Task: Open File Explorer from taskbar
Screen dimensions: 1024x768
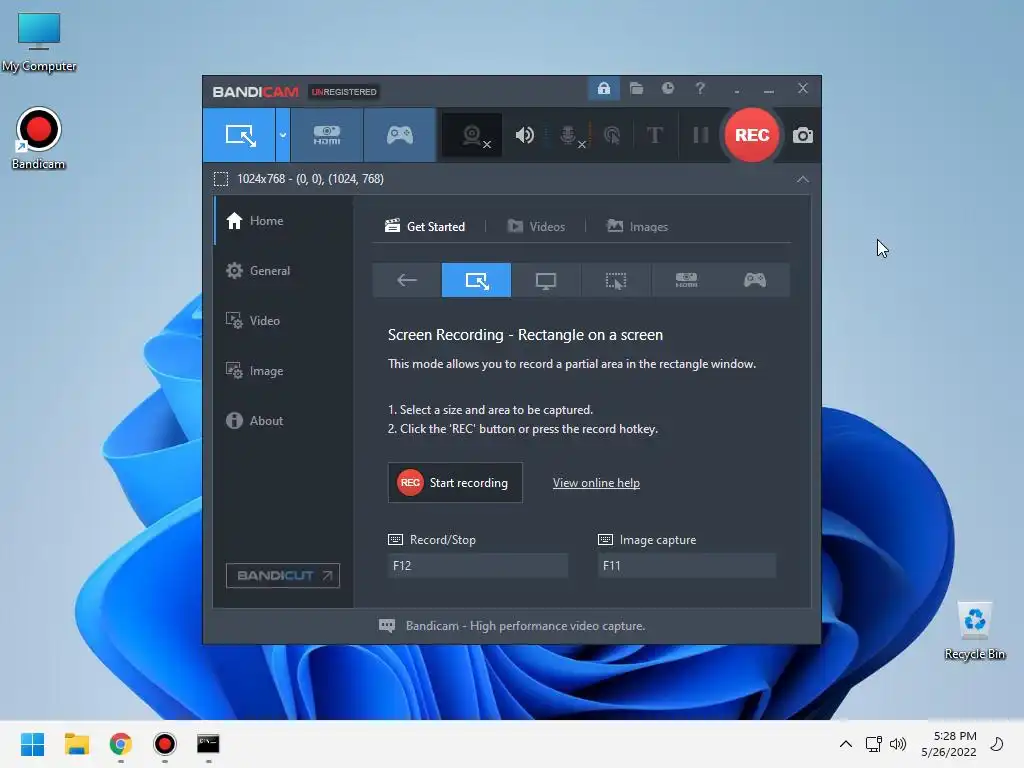Action: pos(76,744)
